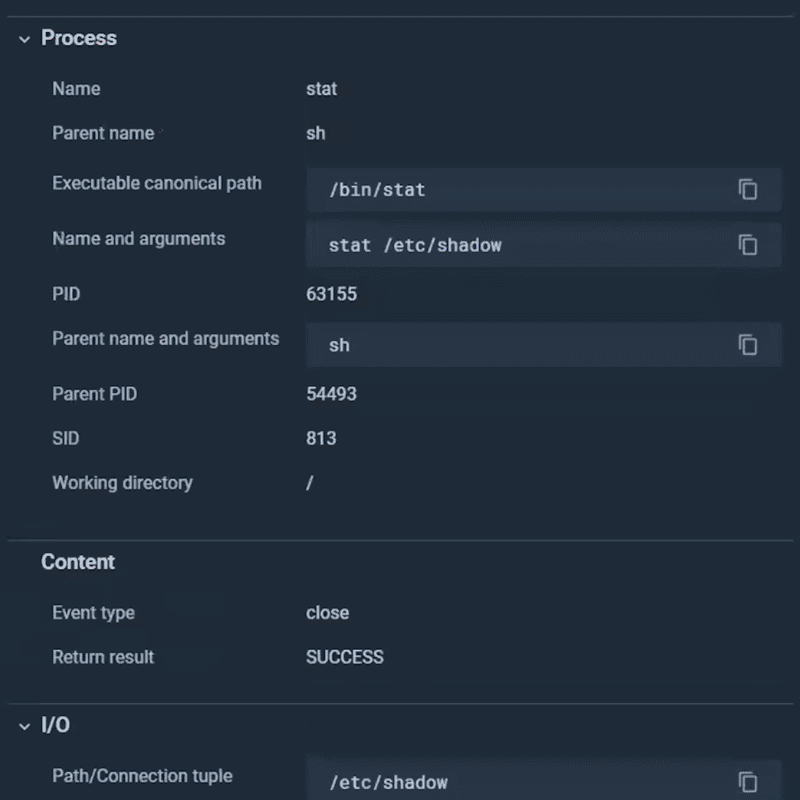Click the Content section header
Viewport: 800px width, 800px height.
[78, 562]
